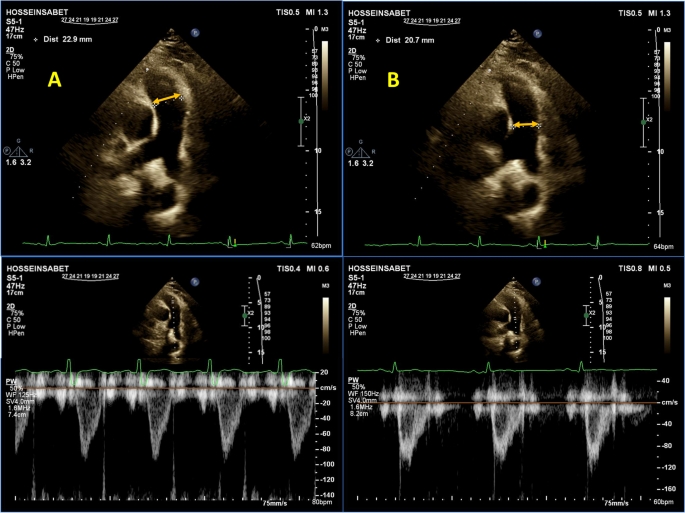The height and width of the screenshot is (513, 685).
Task: Click the M3 label in panel B
Action: [x=667, y=31]
